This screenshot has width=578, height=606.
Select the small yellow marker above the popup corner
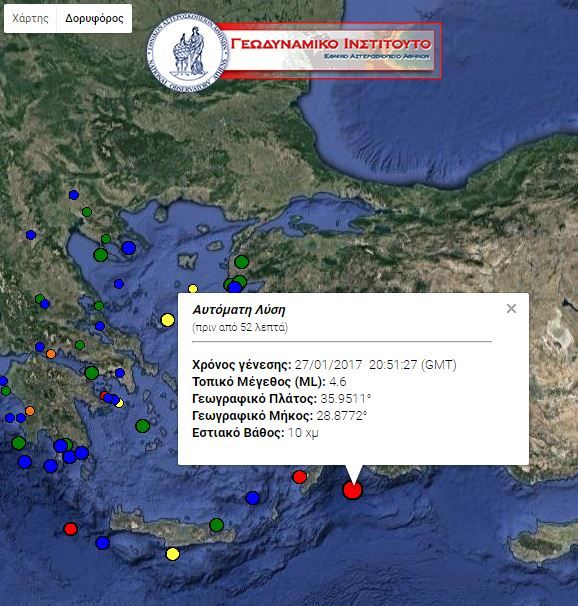(x=193, y=289)
